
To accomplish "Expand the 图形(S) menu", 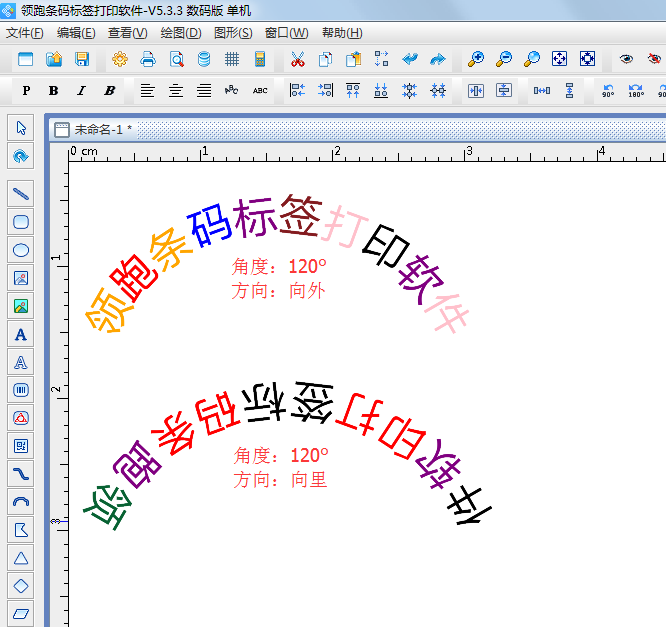I will [x=233, y=33].
